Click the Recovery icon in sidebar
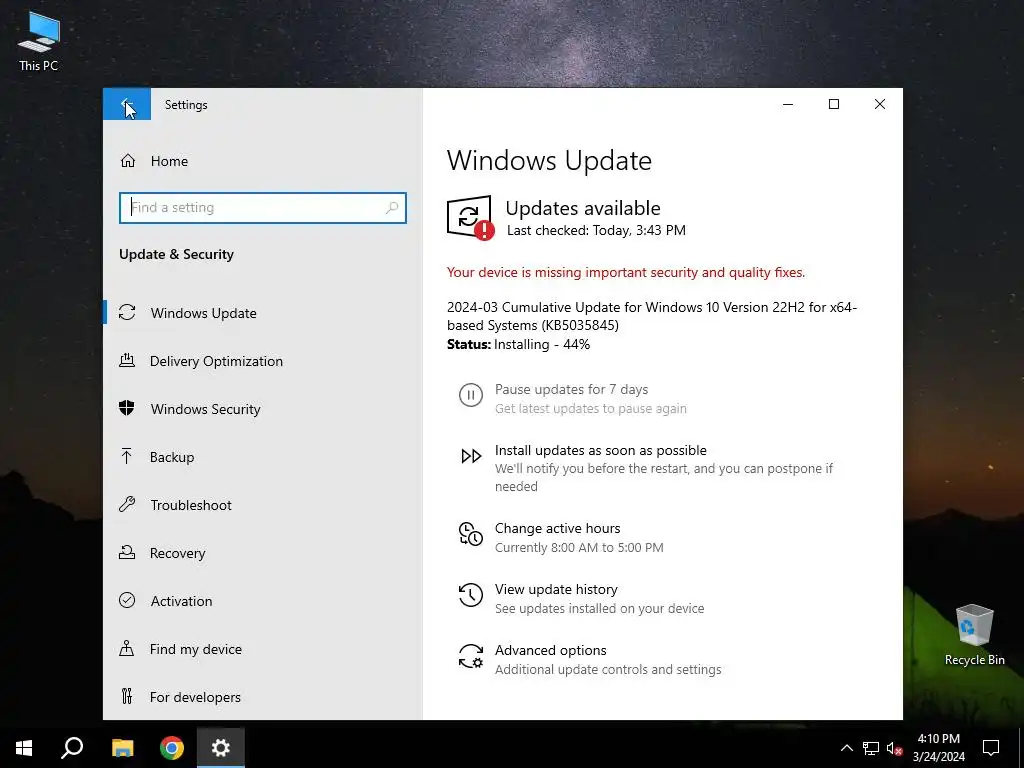The image size is (1024, 768). coord(127,552)
